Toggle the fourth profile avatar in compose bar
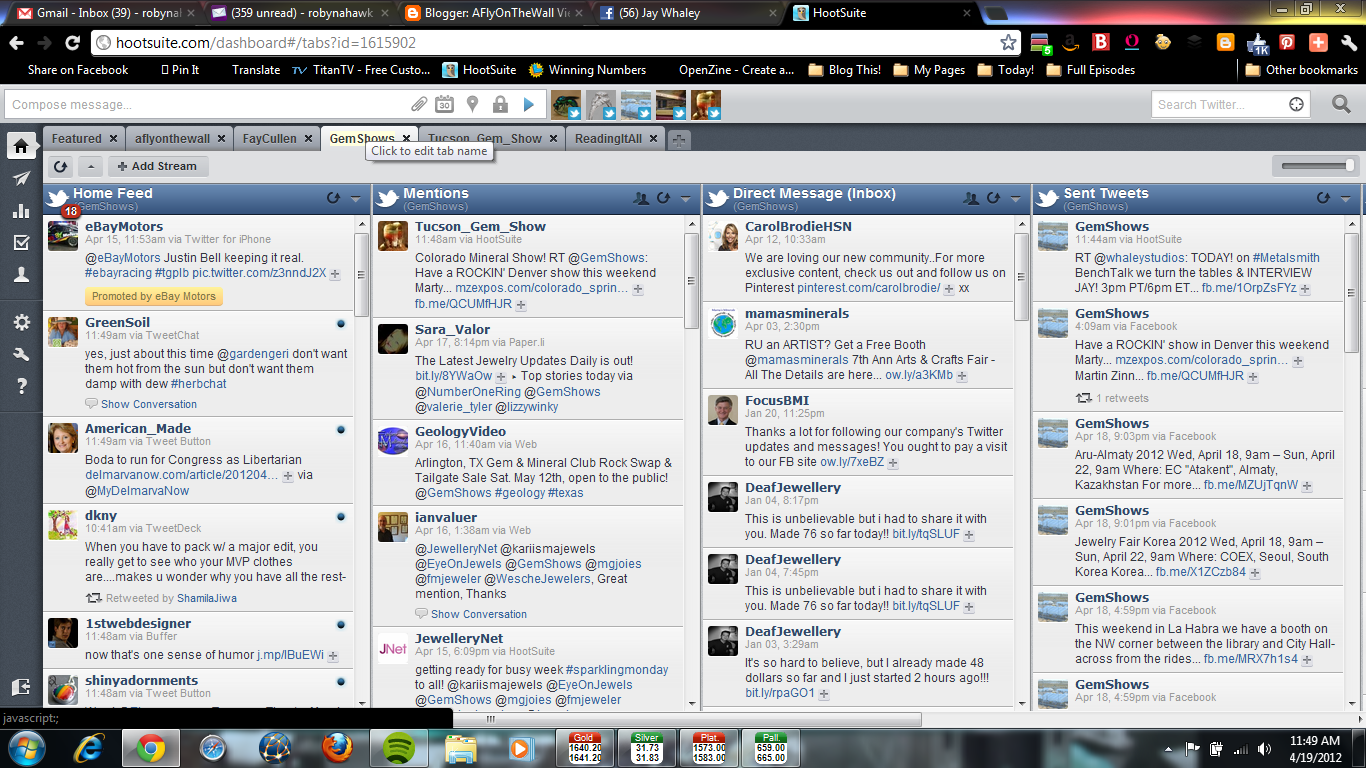Image resolution: width=1366 pixels, height=768 pixels. pos(671,104)
